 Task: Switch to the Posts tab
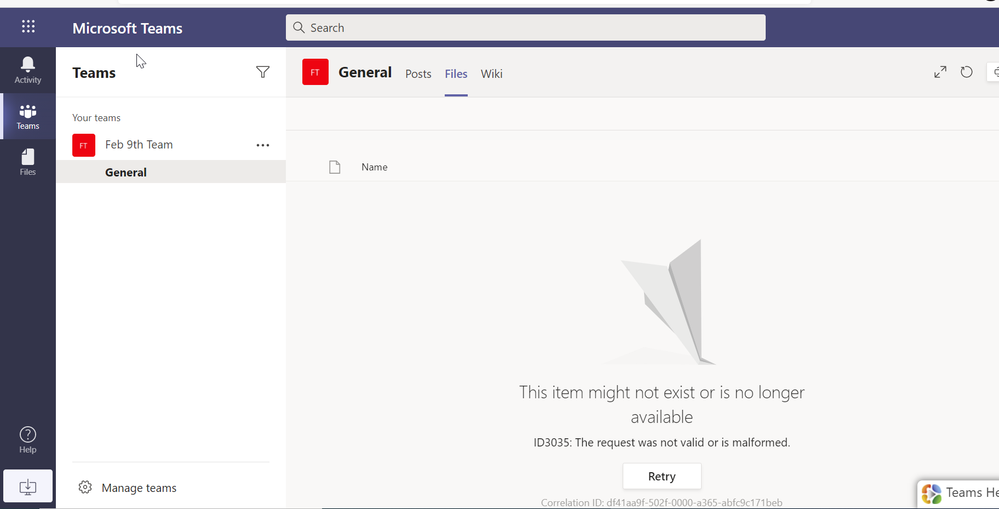pos(418,74)
